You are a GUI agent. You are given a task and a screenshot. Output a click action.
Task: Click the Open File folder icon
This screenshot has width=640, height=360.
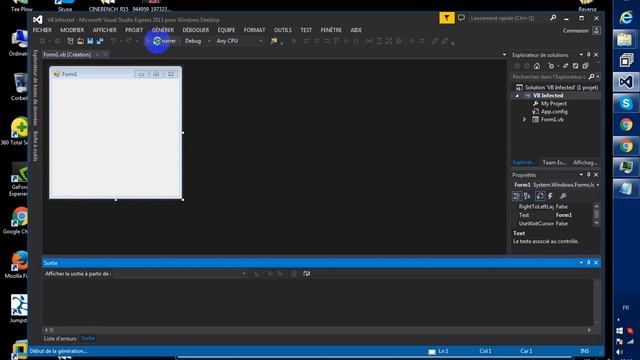click(x=80, y=41)
